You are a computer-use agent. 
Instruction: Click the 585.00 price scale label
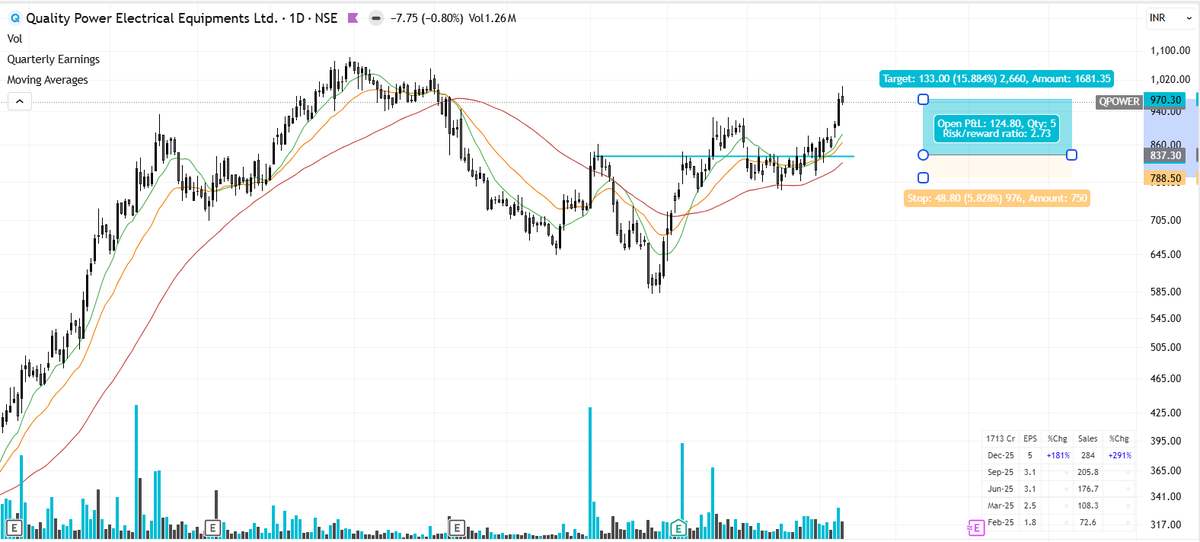click(x=1167, y=291)
